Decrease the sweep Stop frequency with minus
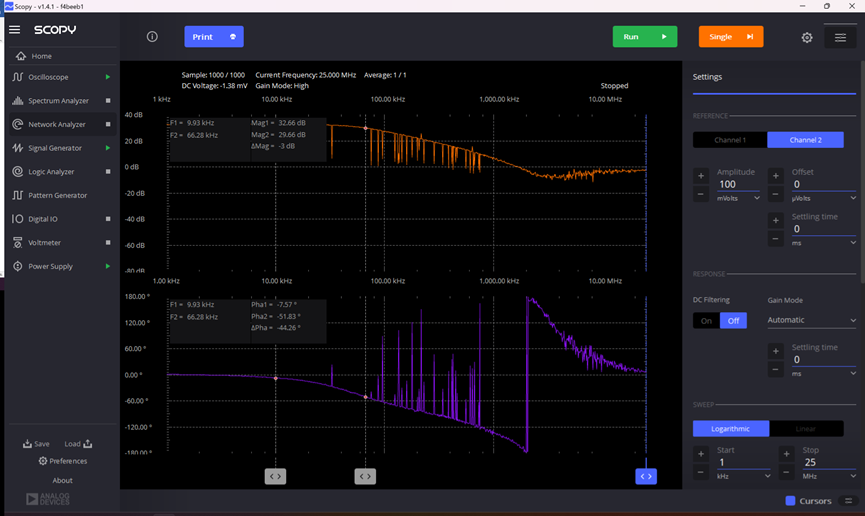865x516 pixels. click(787, 472)
